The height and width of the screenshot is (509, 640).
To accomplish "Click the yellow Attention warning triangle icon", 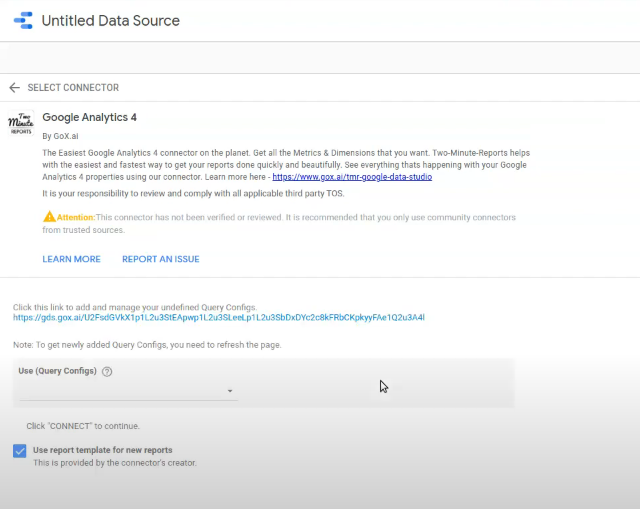I will point(49,216).
